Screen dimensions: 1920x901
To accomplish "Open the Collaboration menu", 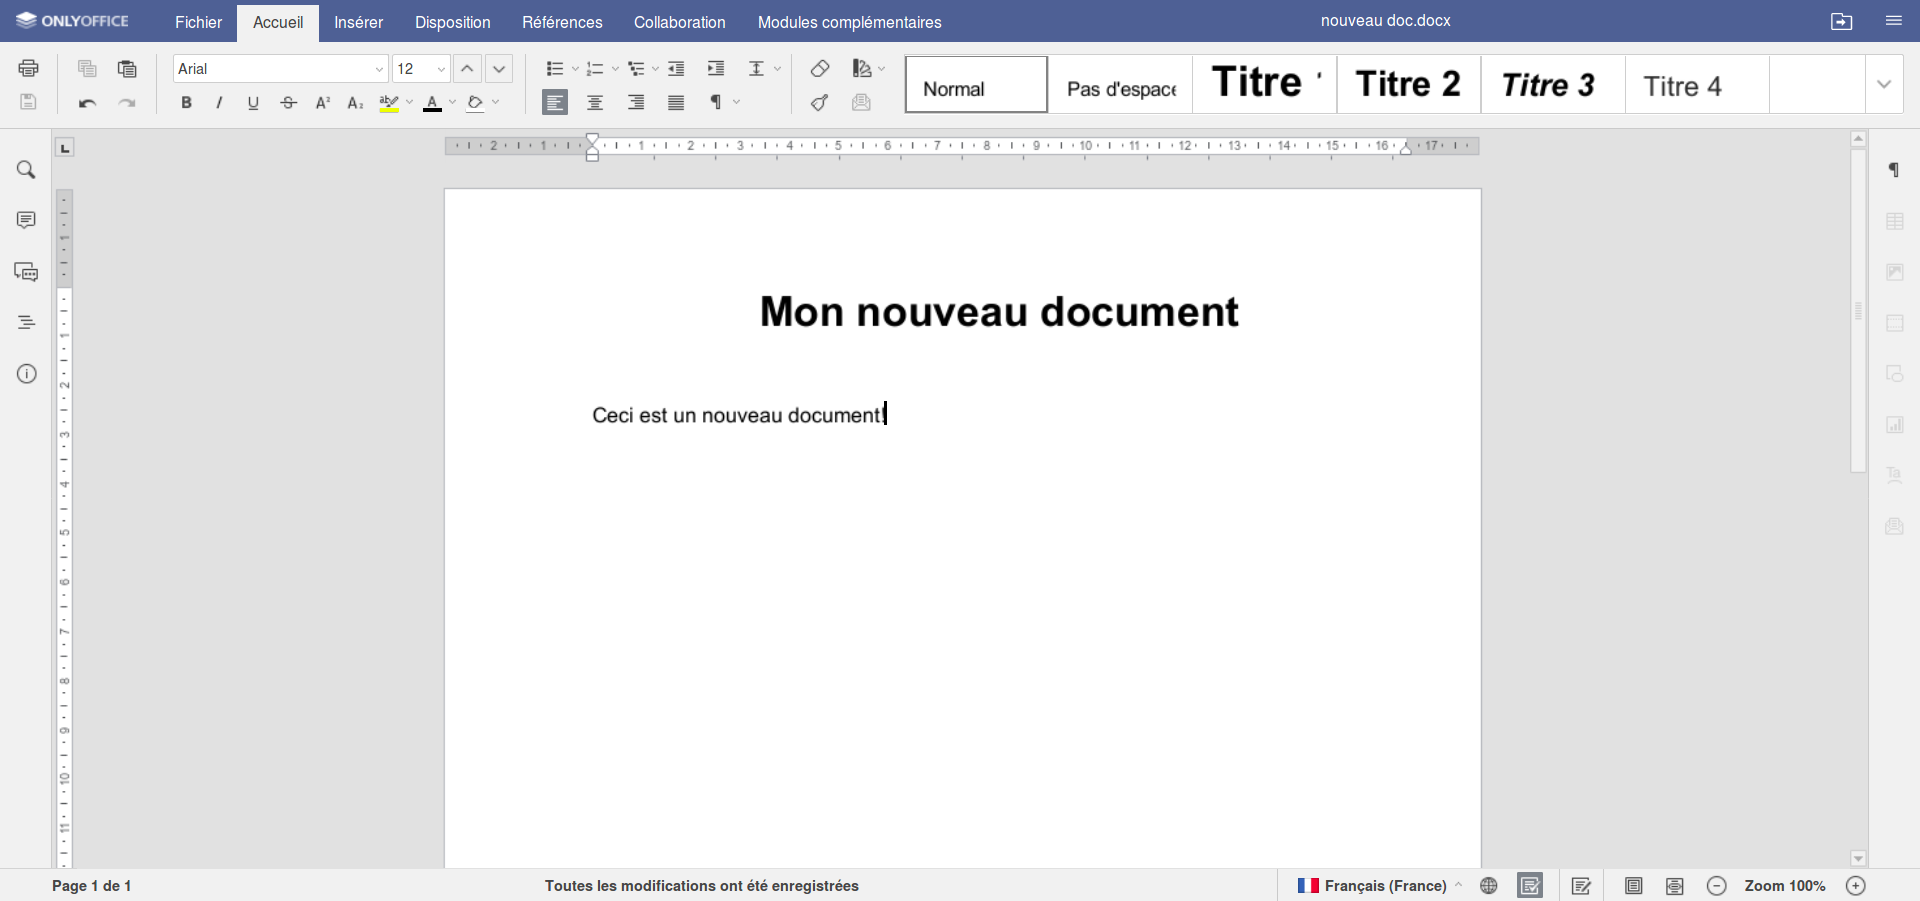I will [x=679, y=22].
